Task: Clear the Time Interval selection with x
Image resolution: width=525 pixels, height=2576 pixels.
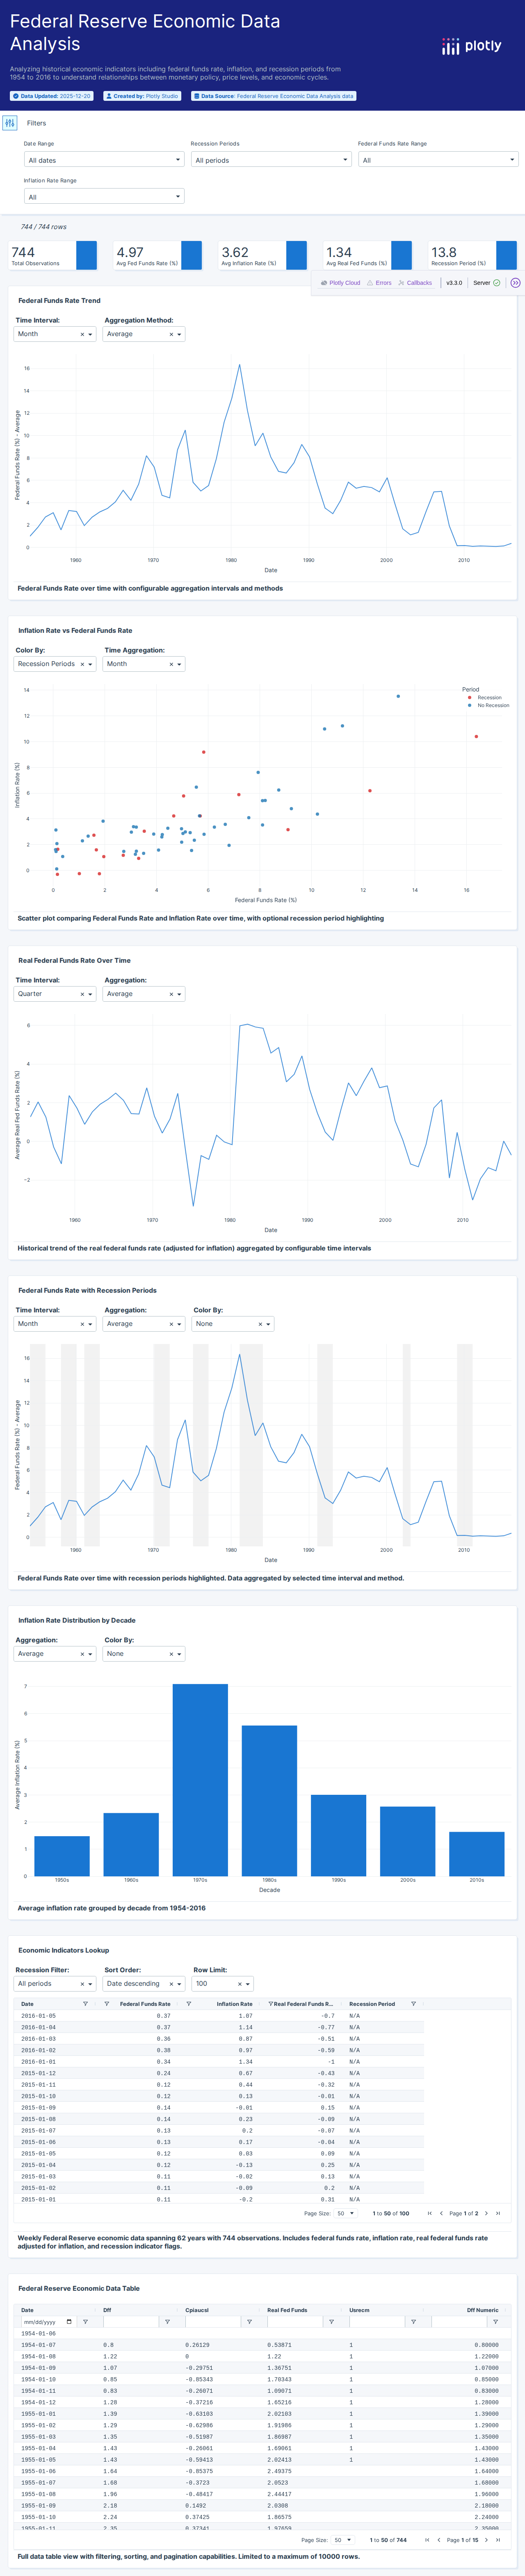Action: [x=82, y=334]
